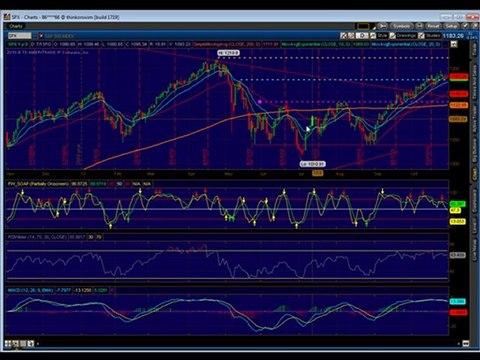Click the checkmark icon right of Setup

pos(465,26)
